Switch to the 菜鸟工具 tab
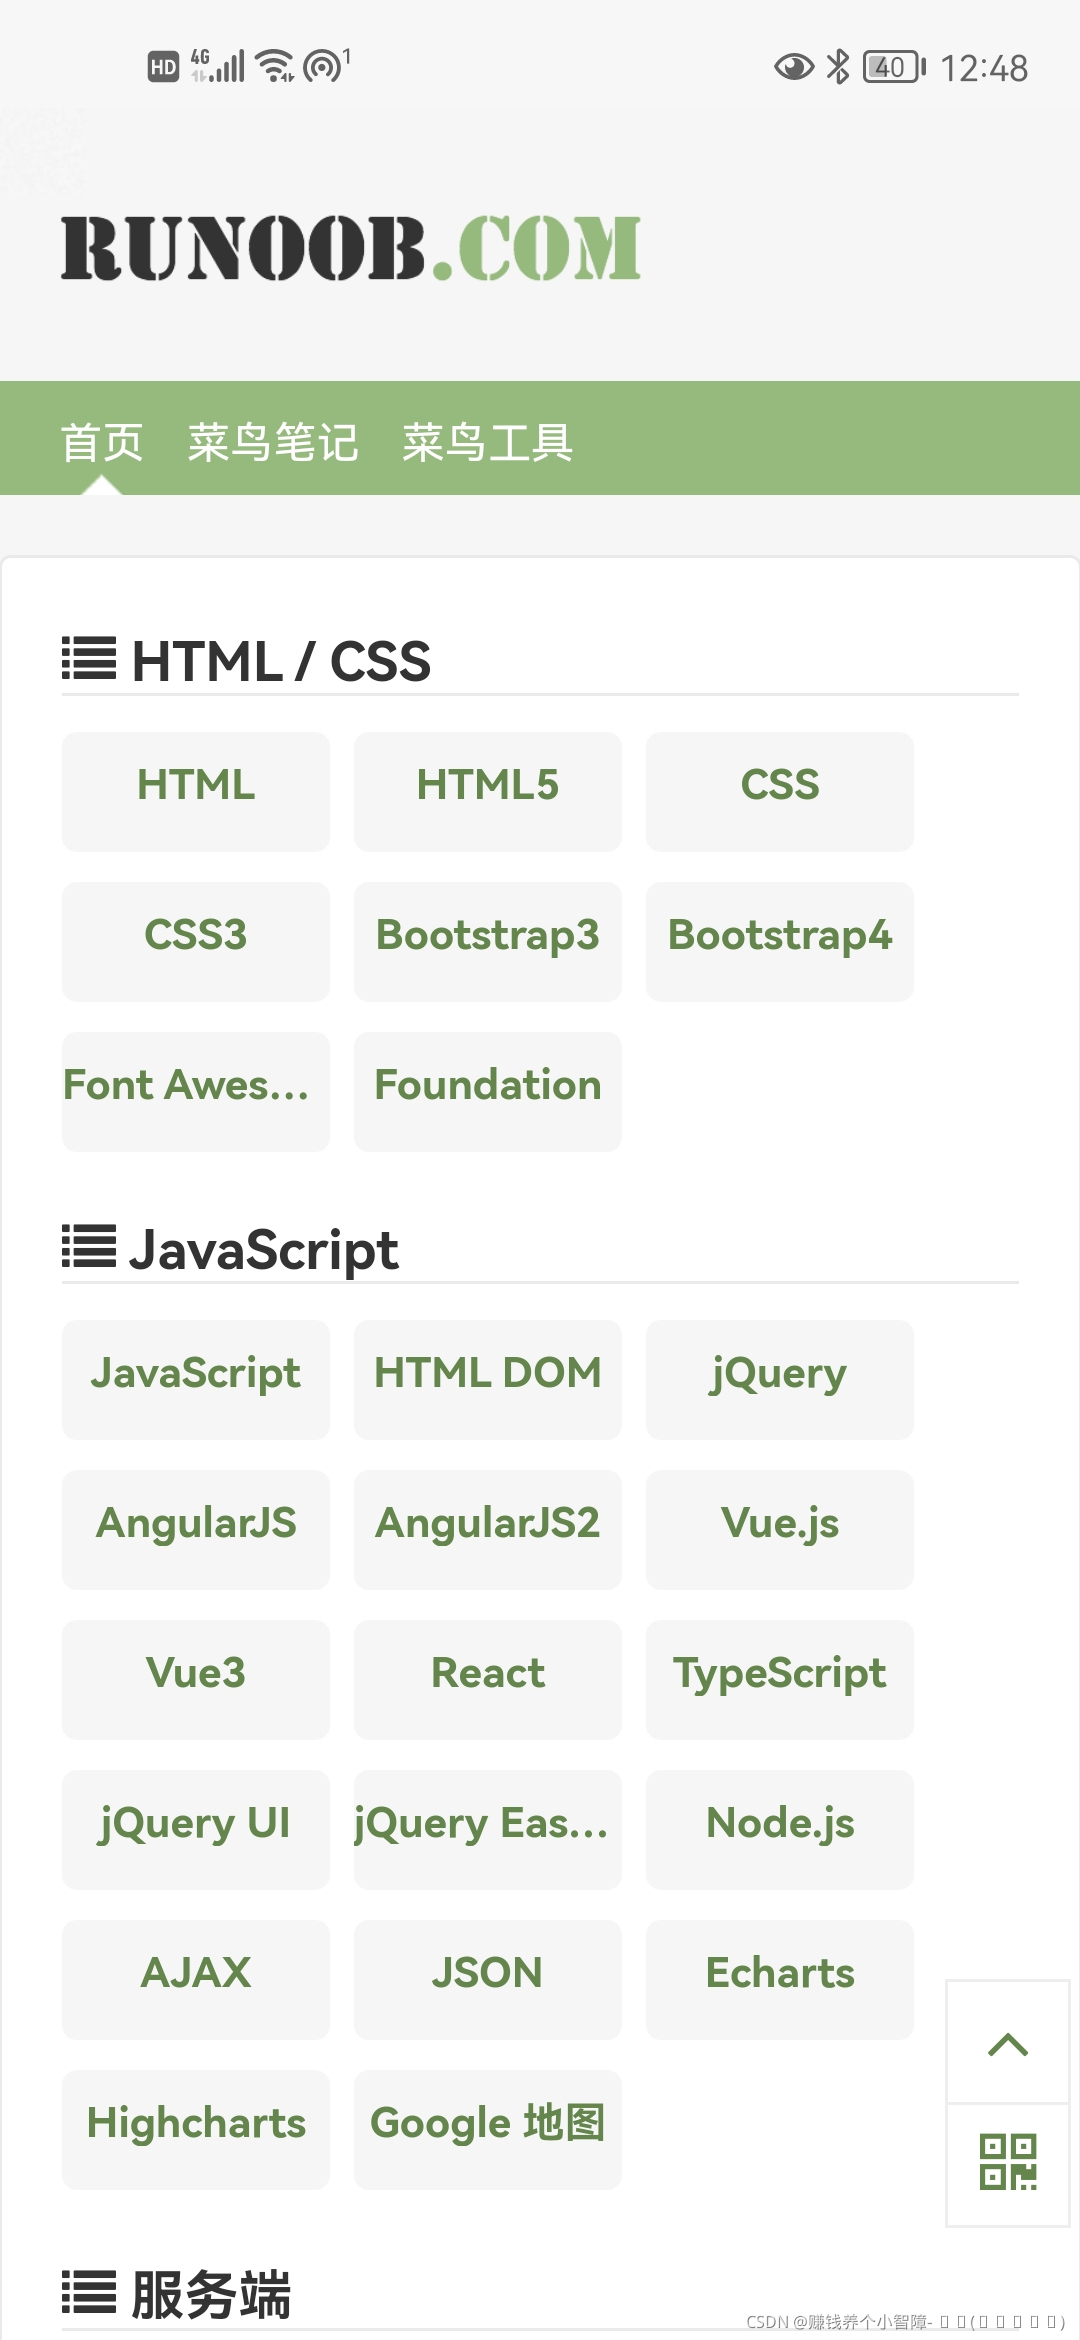 click(x=487, y=442)
